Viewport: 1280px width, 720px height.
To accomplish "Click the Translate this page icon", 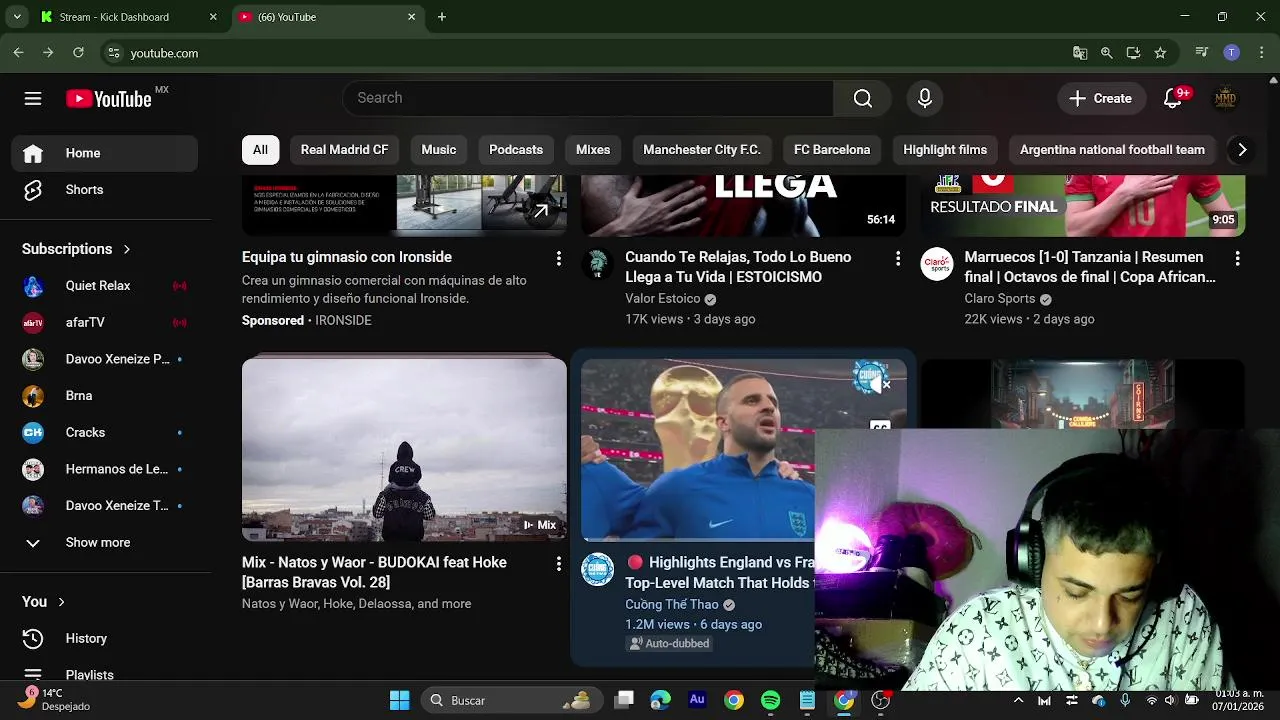I will click(x=1080, y=53).
